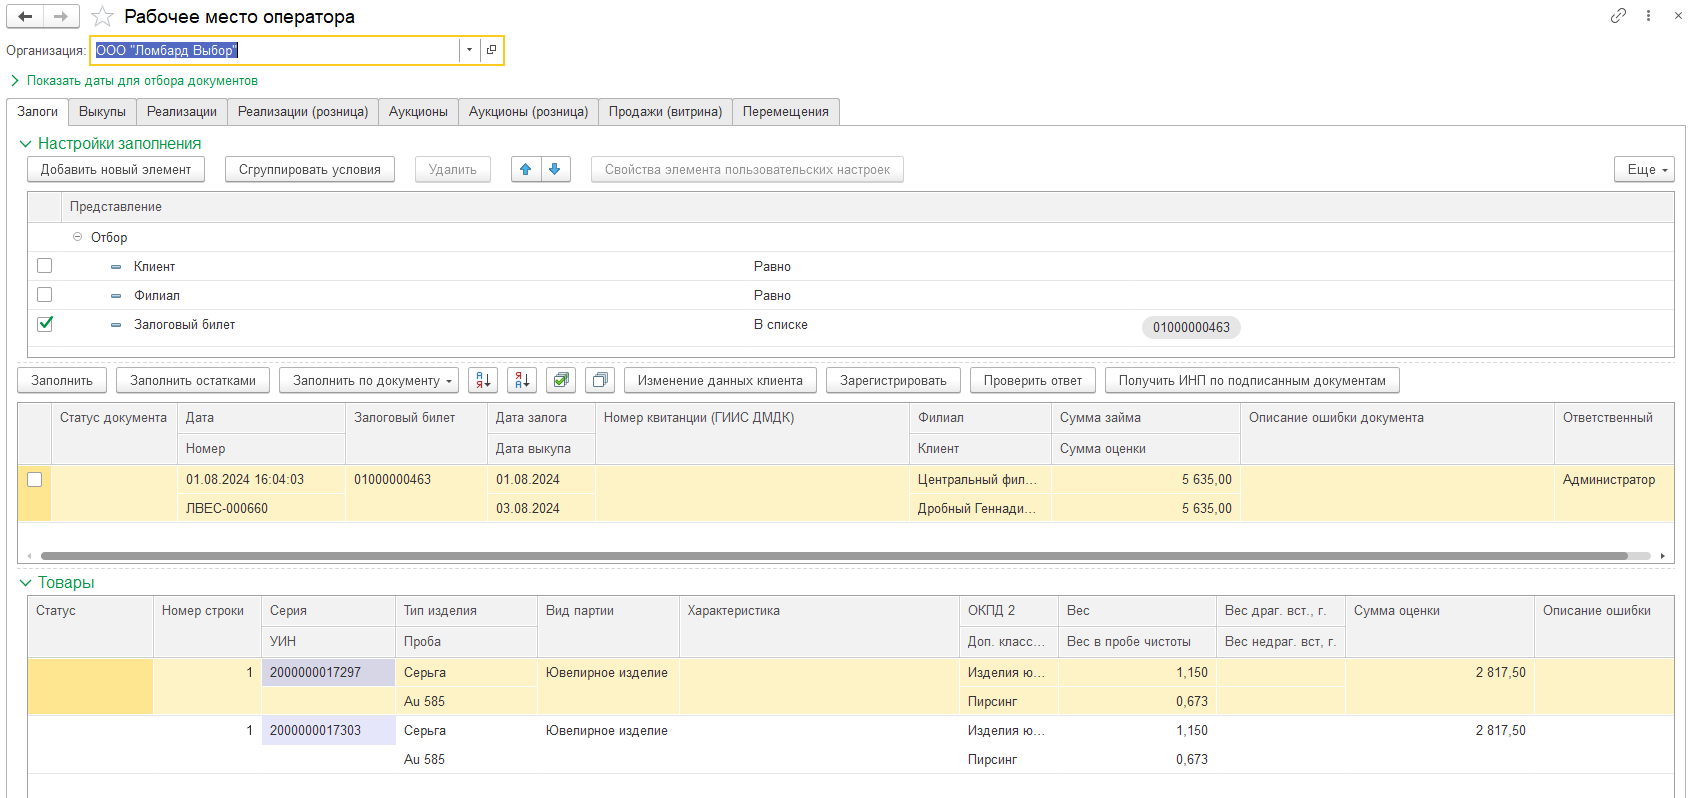
Task: Untick the Залоговый билет filter checkbox
Action: pyautogui.click(x=44, y=324)
